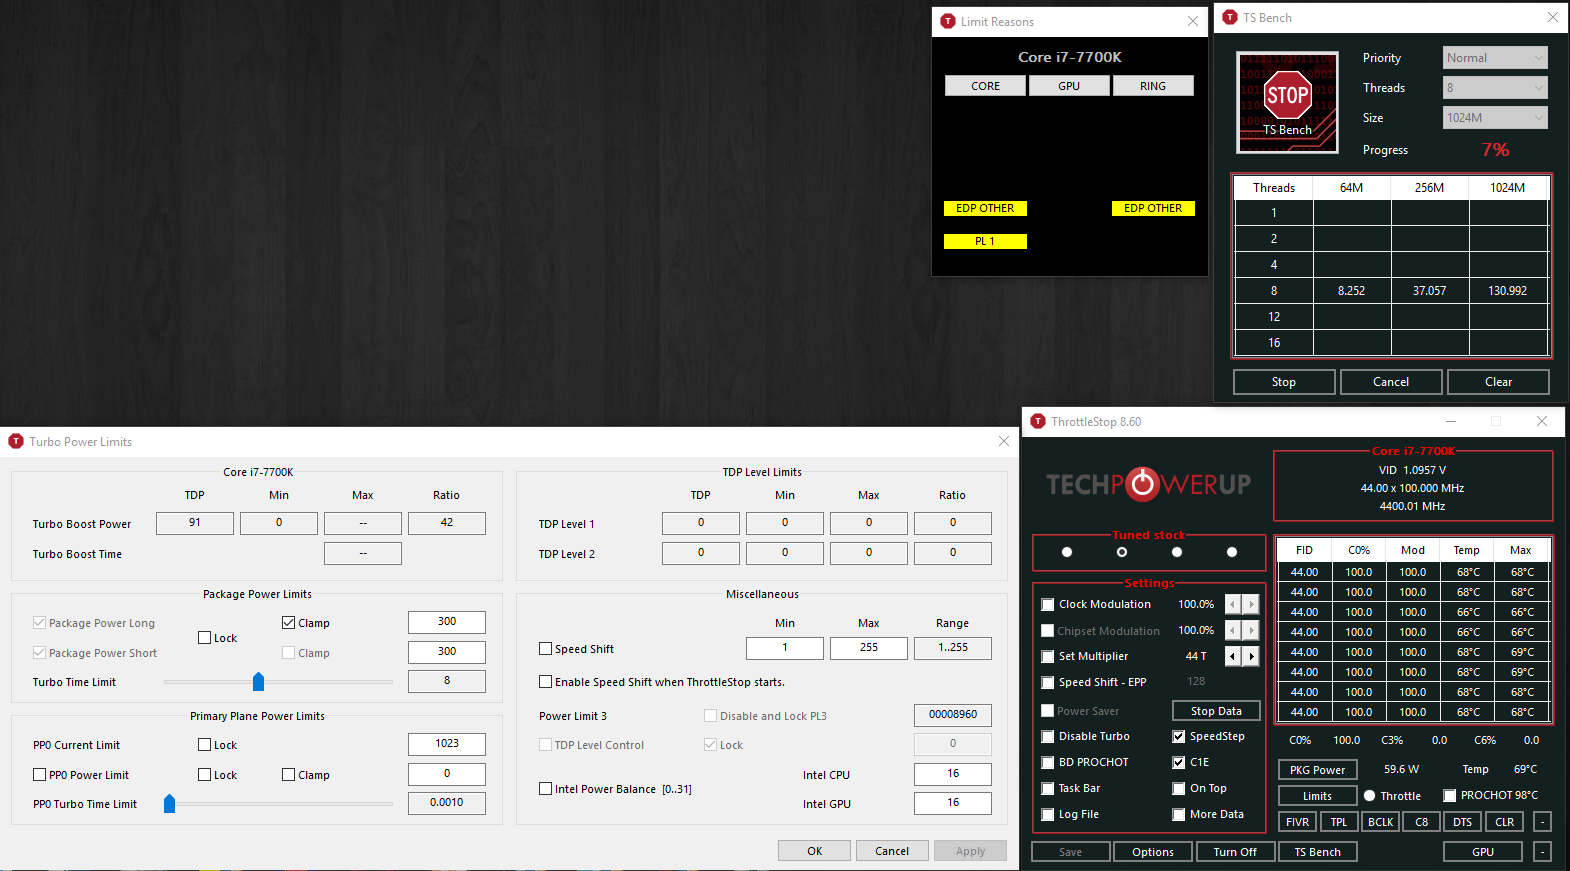Click the TS Bench button in ThrottleStop
The height and width of the screenshot is (871, 1570).
point(1317,852)
